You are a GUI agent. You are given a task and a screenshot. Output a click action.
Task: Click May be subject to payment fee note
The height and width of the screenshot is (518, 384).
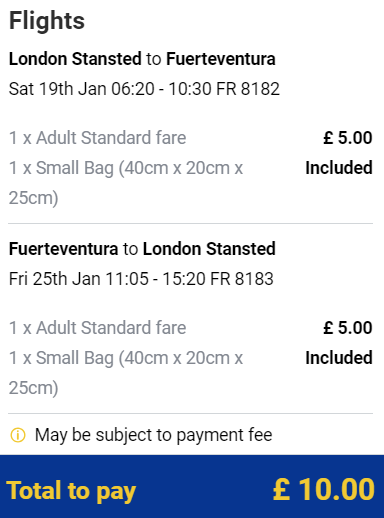(x=154, y=435)
